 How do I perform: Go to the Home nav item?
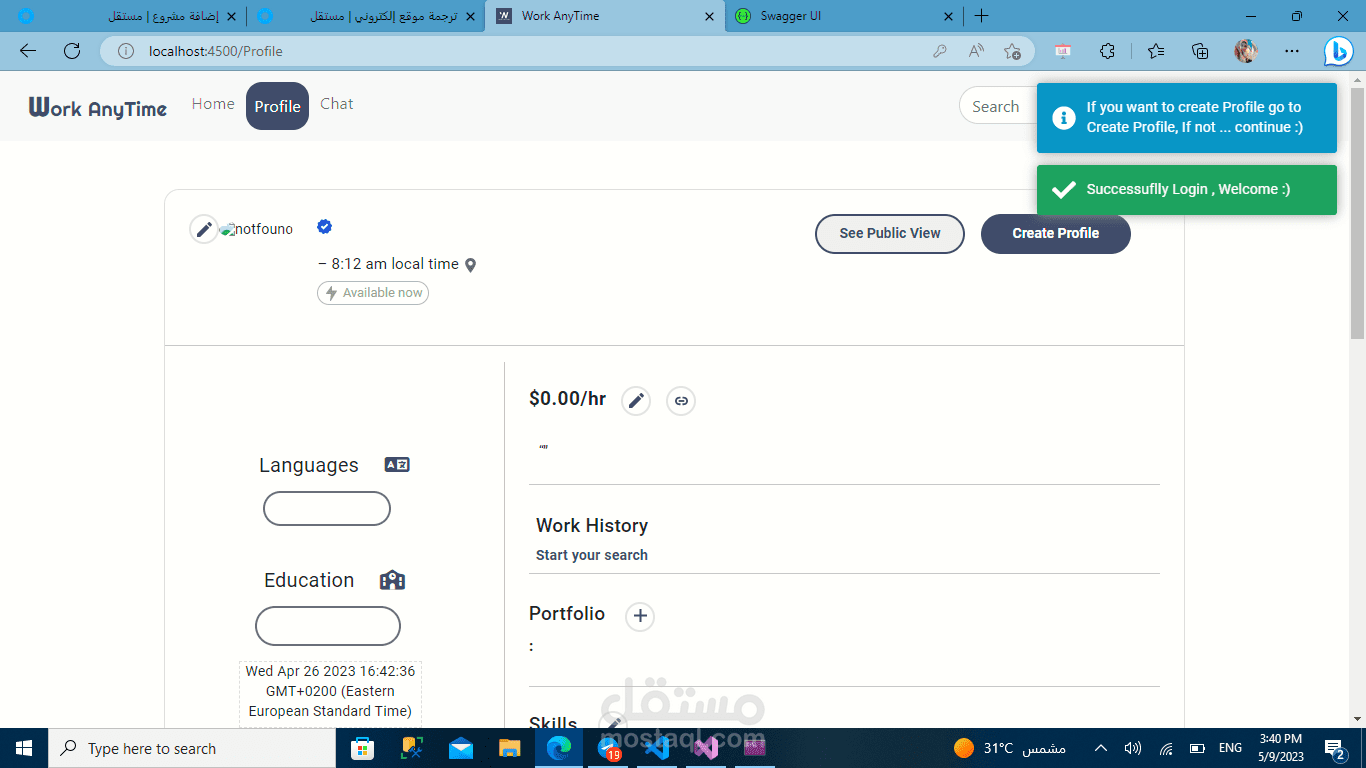click(x=213, y=104)
